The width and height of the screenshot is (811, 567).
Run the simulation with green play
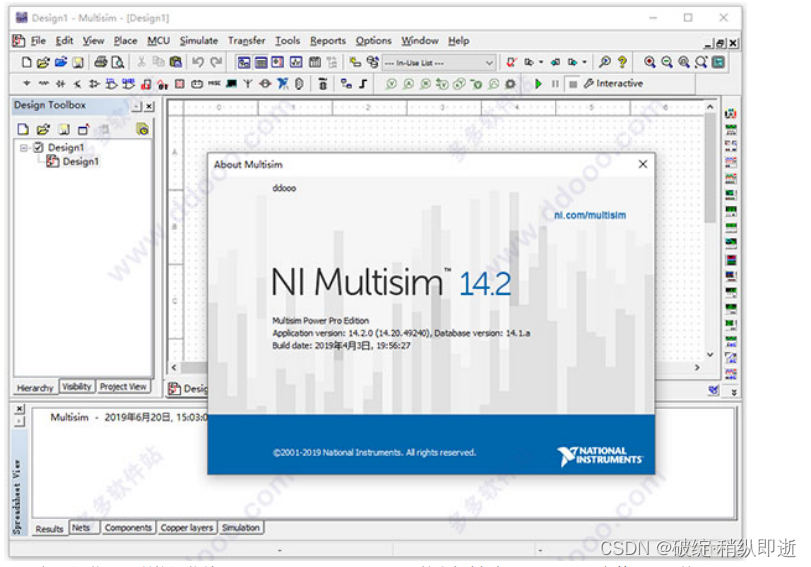point(538,84)
